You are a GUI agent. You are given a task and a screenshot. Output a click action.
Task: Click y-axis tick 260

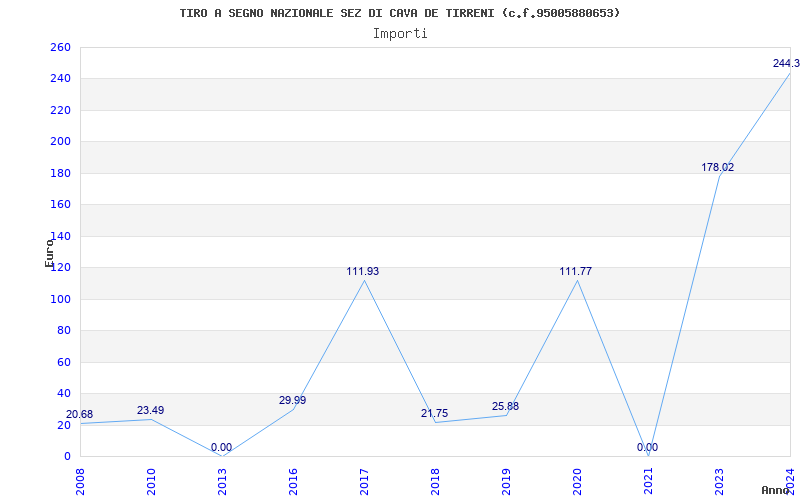[60, 47]
